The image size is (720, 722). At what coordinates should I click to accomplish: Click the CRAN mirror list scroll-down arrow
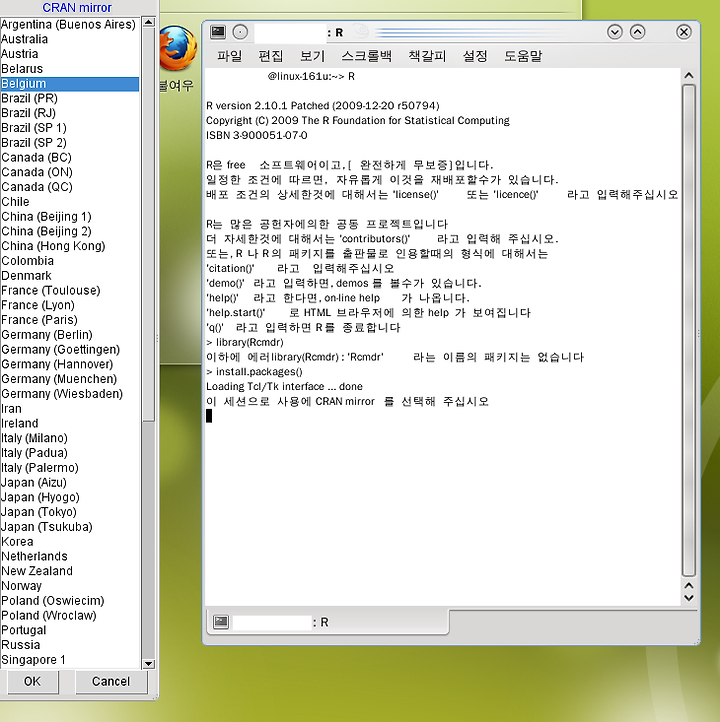(x=148, y=664)
